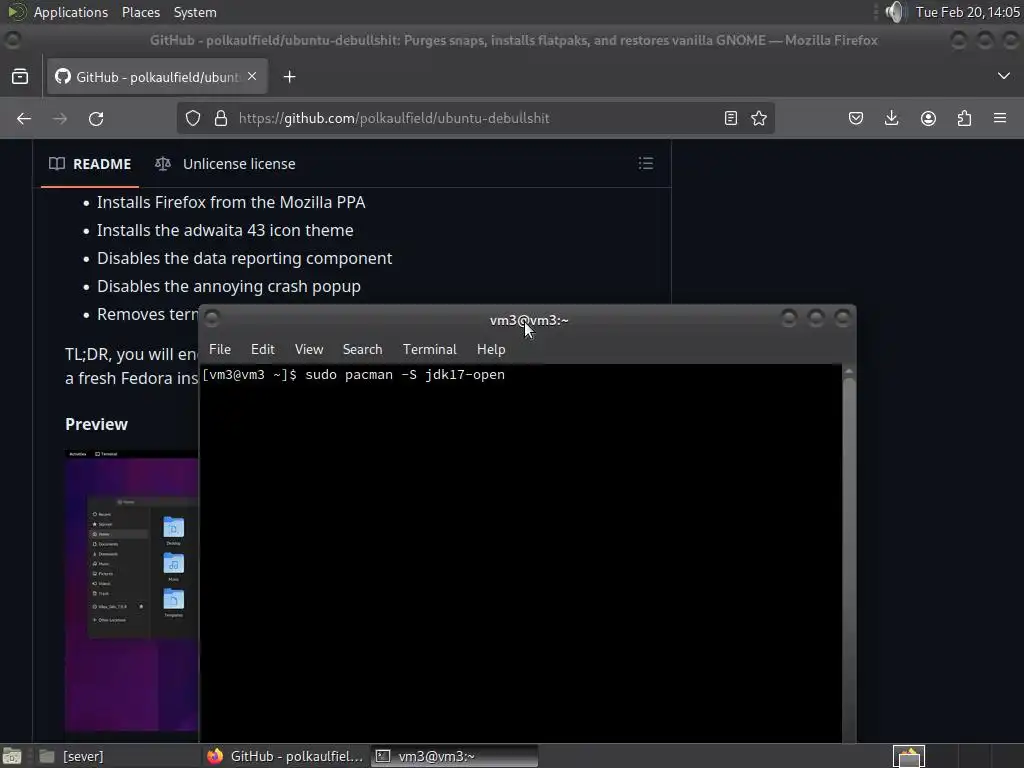Open the README outline list icon
Viewport: 1024px width, 768px height.
[x=646, y=163]
